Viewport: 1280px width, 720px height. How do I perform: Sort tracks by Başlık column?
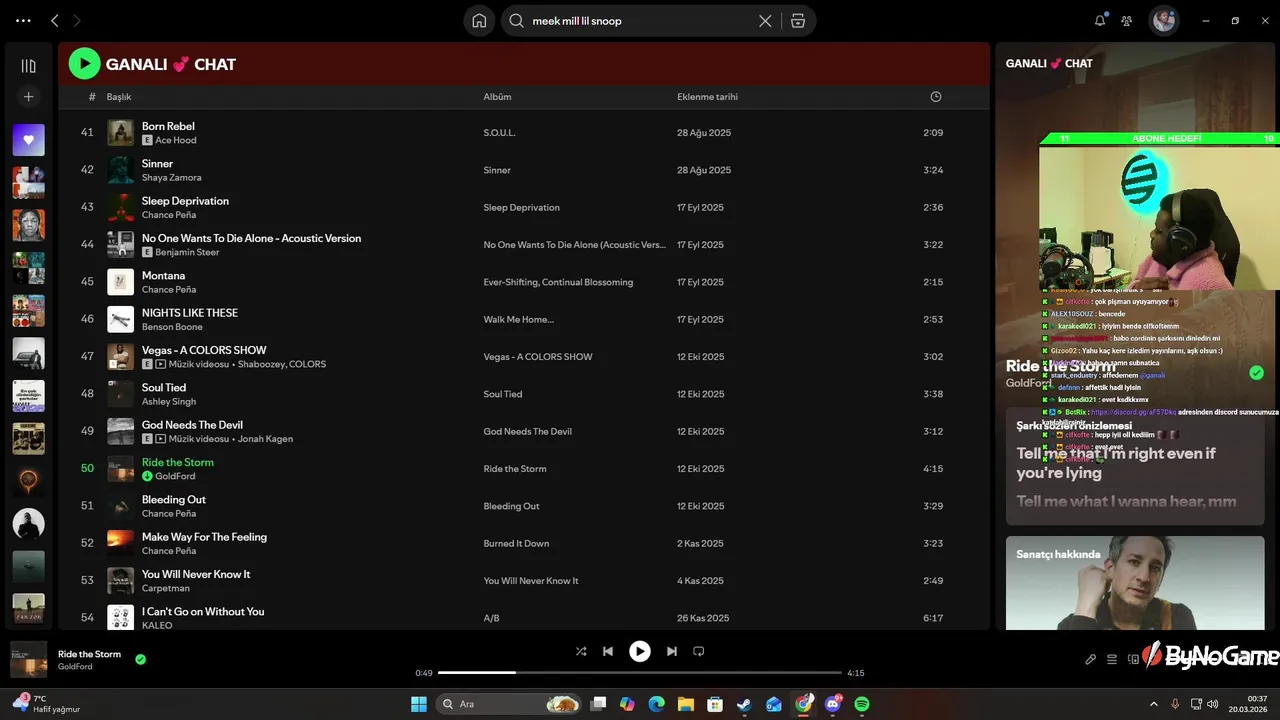[119, 97]
